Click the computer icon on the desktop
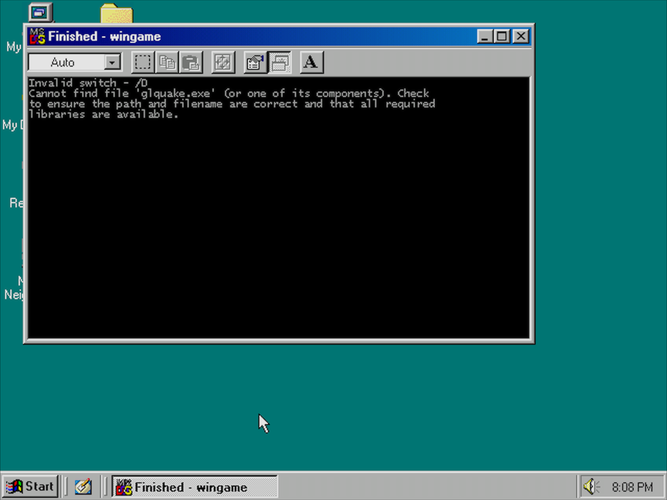The width and height of the screenshot is (667, 500). click(x=40, y=13)
